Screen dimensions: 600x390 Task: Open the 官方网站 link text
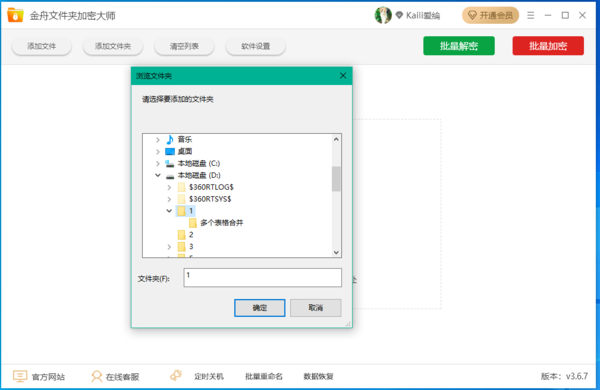coord(48,377)
